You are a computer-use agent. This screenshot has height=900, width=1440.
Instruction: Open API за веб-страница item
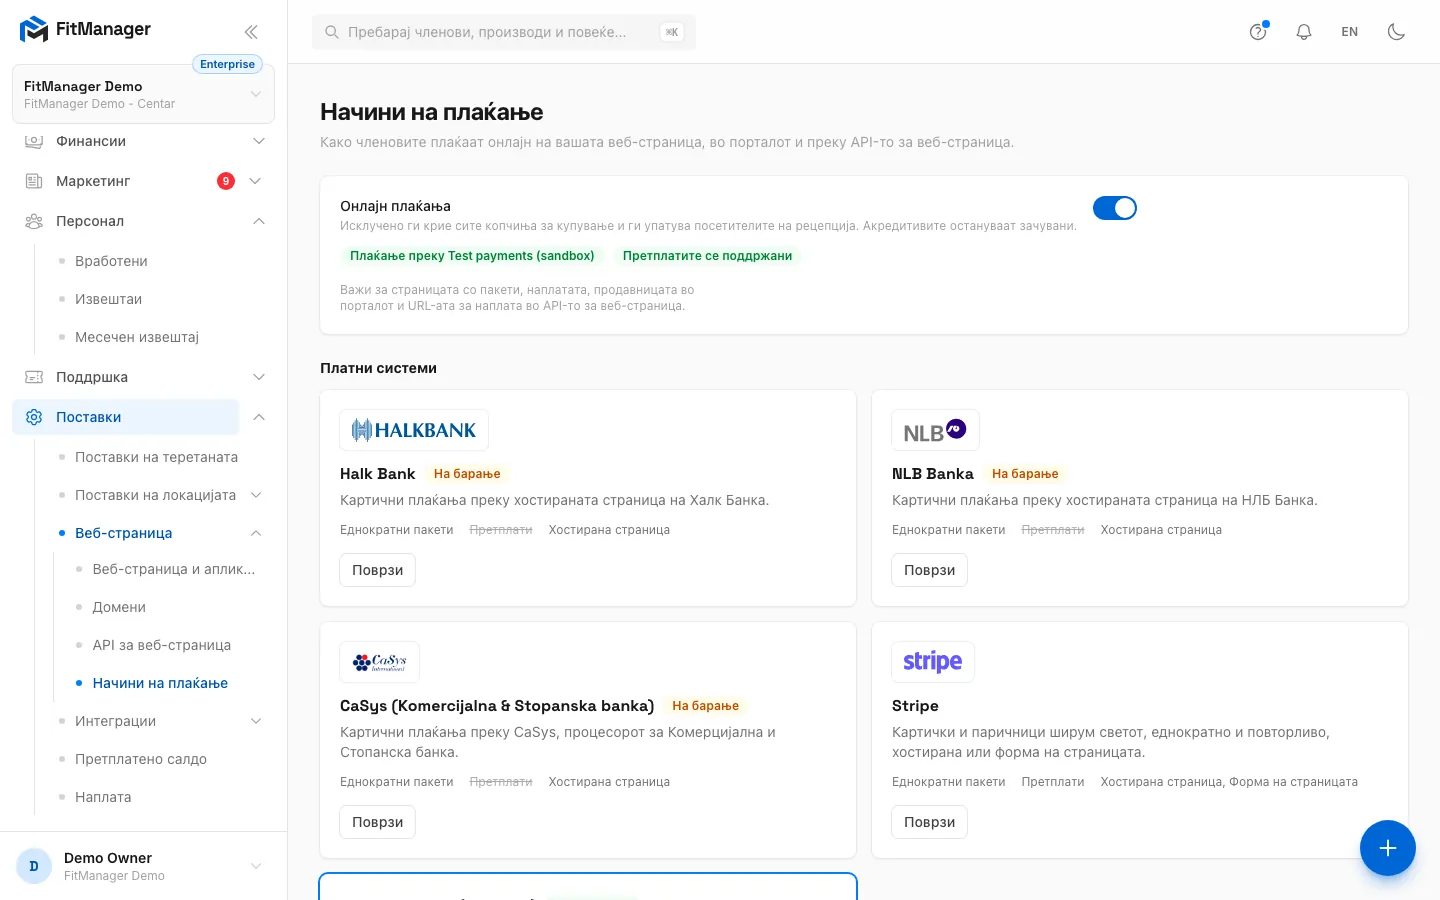[x=162, y=645]
